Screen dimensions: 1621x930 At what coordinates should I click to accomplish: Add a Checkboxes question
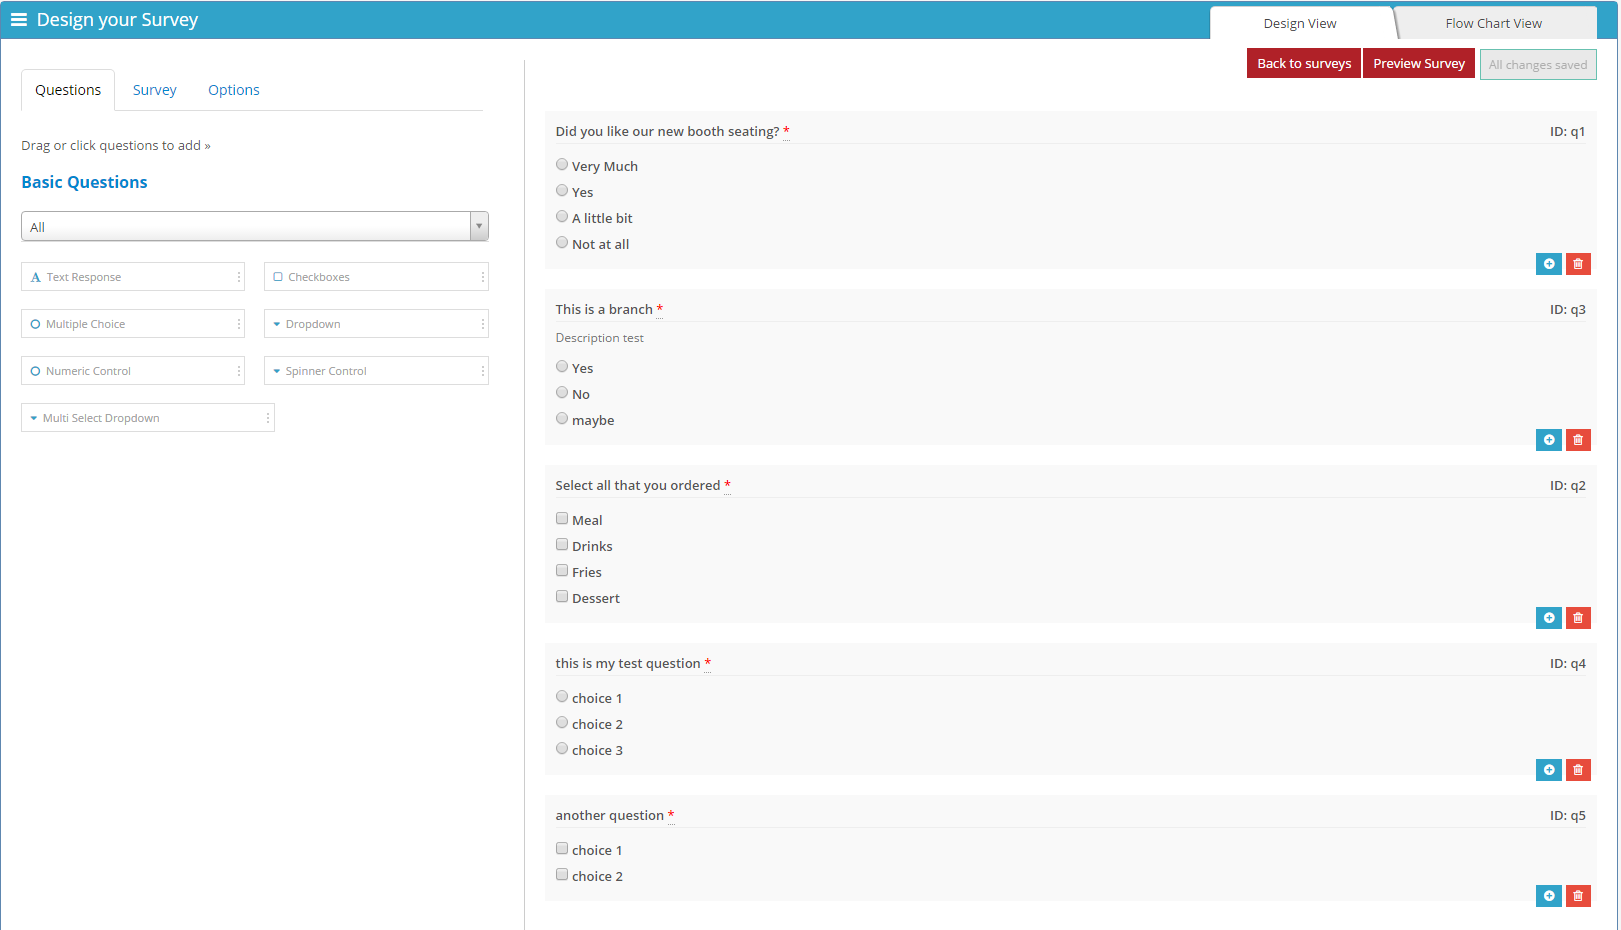tap(376, 277)
